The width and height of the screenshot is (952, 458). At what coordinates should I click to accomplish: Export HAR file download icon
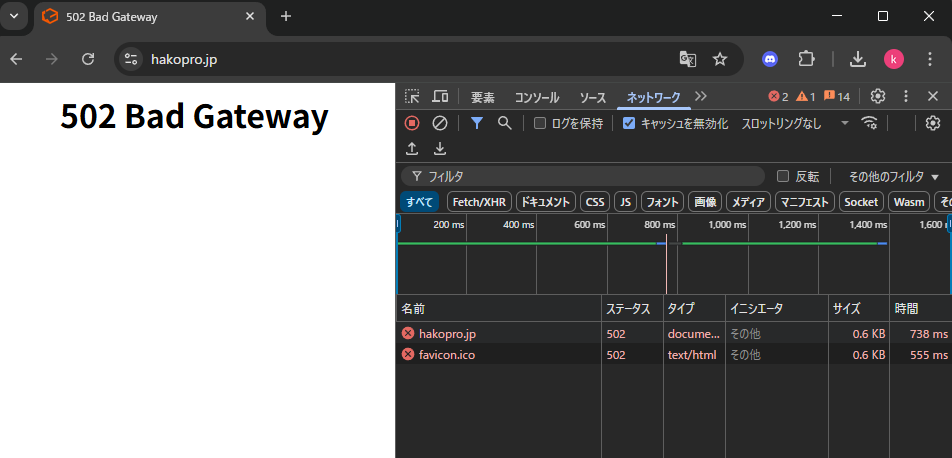point(440,149)
